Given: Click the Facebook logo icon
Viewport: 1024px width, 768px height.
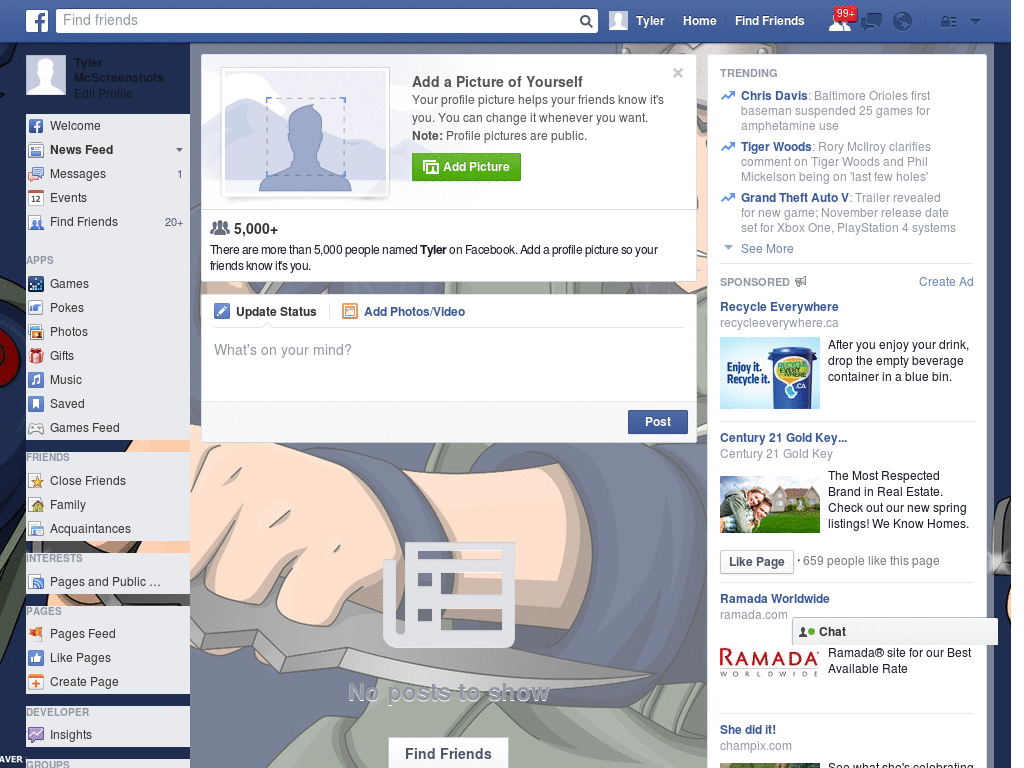Looking at the screenshot, I should 37,21.
